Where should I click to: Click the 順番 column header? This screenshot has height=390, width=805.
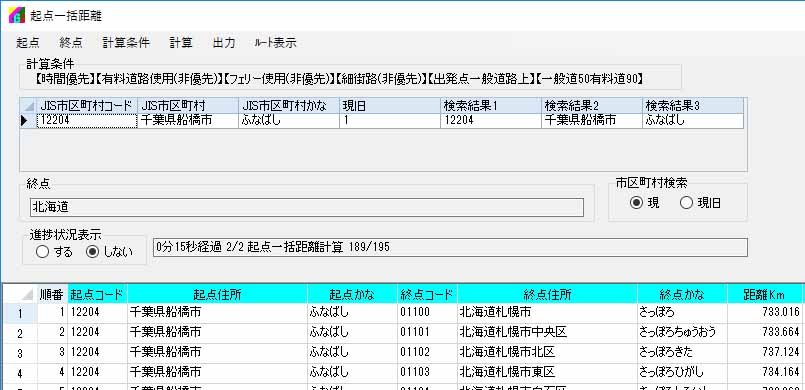(52, 295)
